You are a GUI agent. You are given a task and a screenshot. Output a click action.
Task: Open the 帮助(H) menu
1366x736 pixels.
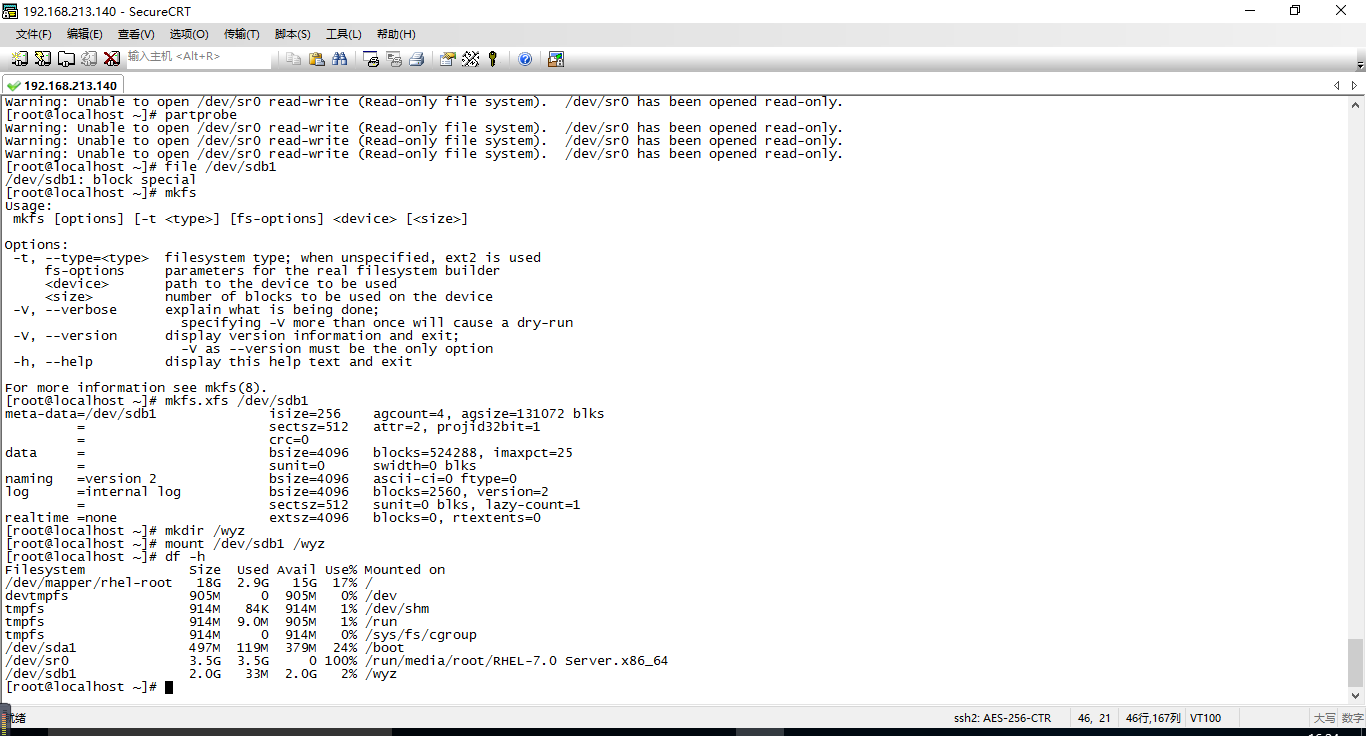[396, 34]
